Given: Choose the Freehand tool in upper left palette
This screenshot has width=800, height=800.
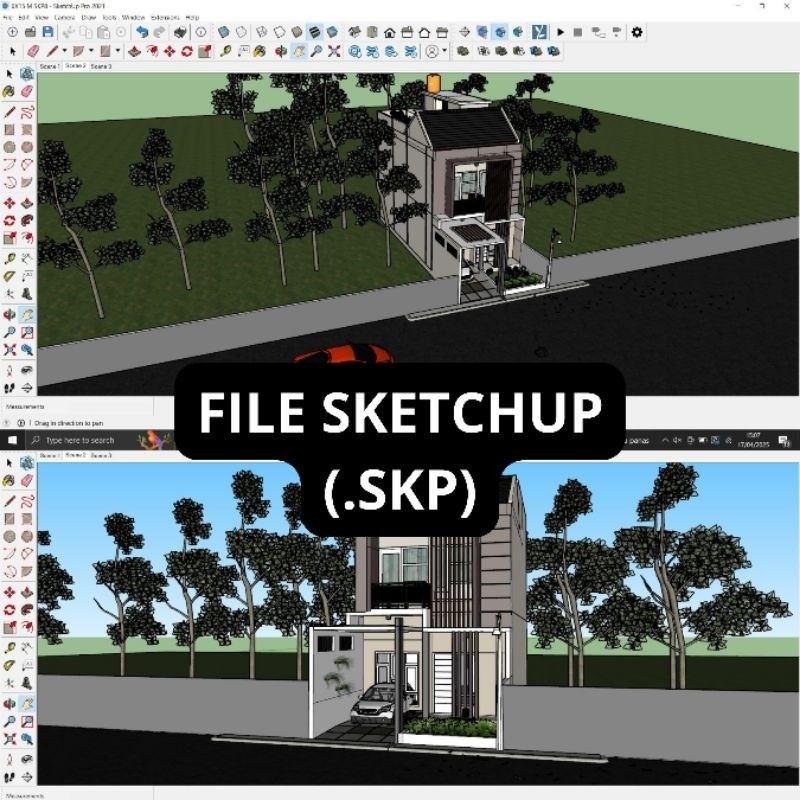Looking at the screenshot, I should coord(27,112).
